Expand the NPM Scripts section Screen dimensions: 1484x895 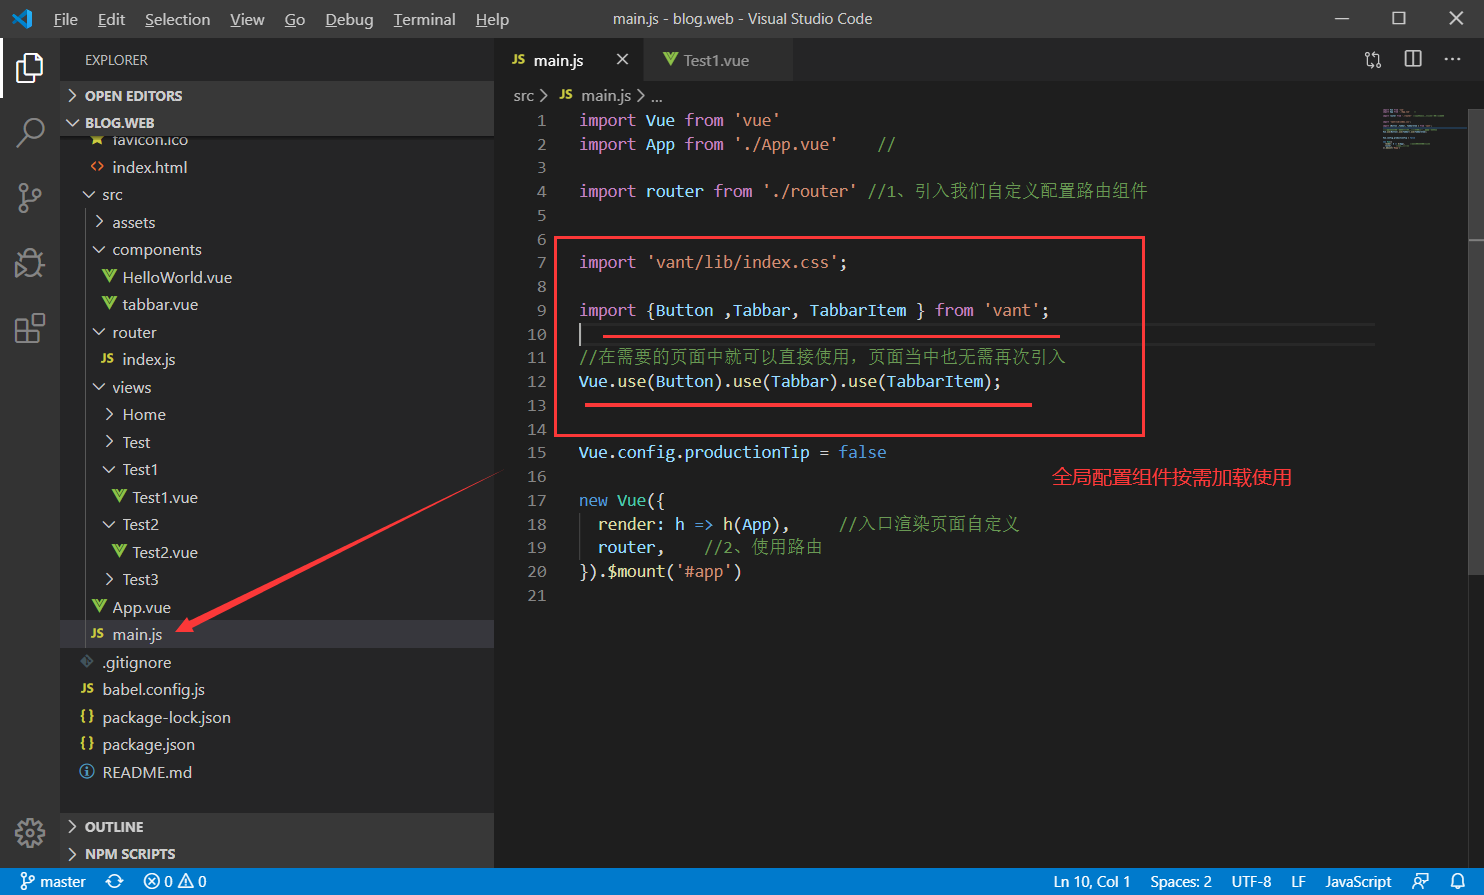click(x=277, y=854)
